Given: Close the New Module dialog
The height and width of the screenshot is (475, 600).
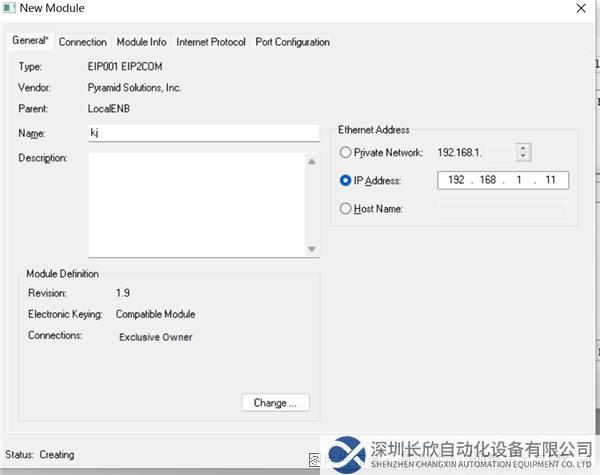Looking at the screenshot, I should pos(581,9).
